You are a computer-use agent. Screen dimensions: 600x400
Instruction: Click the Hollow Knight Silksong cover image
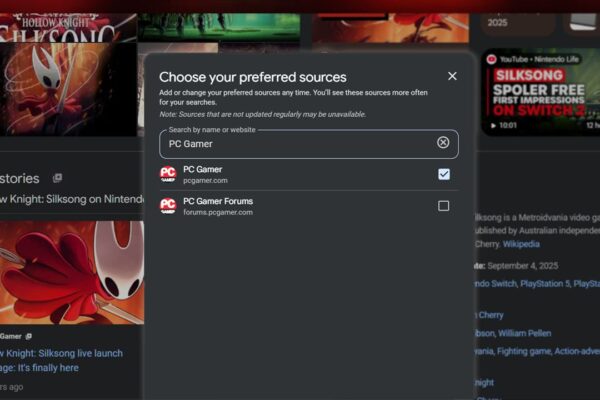[x=65, y=70]
